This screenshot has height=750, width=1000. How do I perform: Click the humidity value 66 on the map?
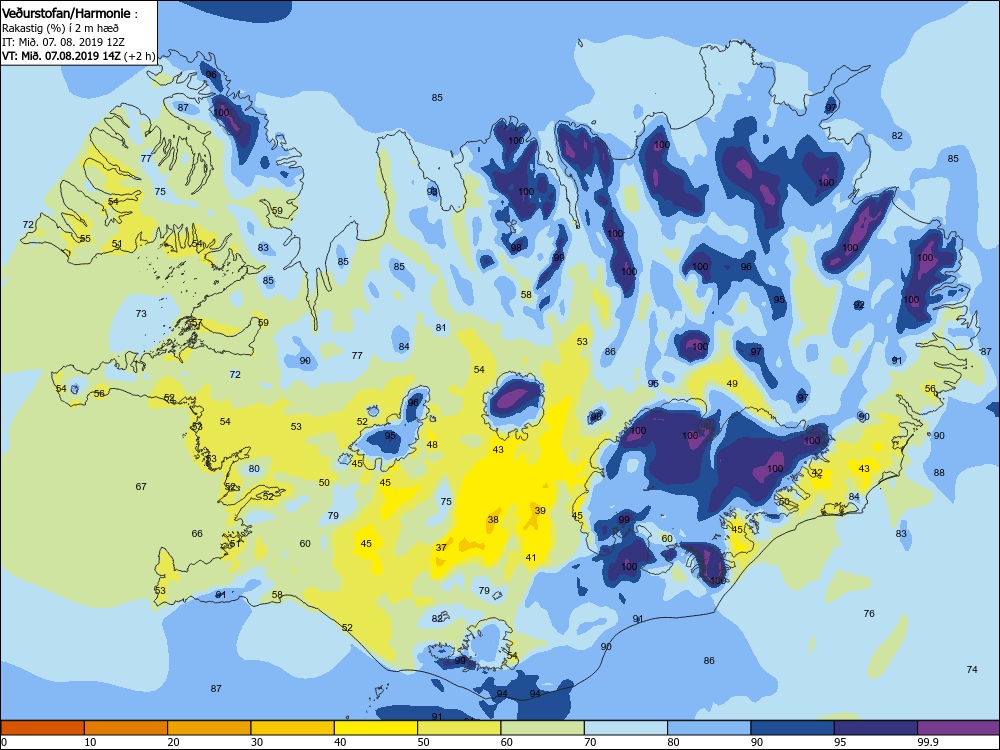coord(197,533)
